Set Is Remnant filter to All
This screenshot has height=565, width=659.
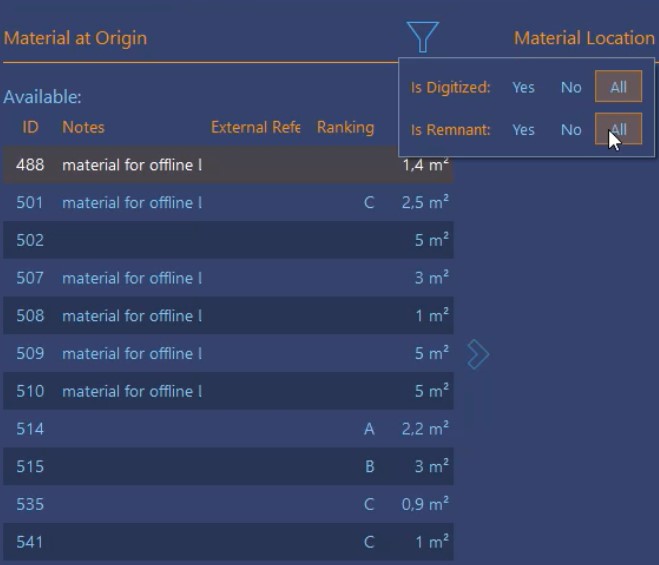point(618,129)
